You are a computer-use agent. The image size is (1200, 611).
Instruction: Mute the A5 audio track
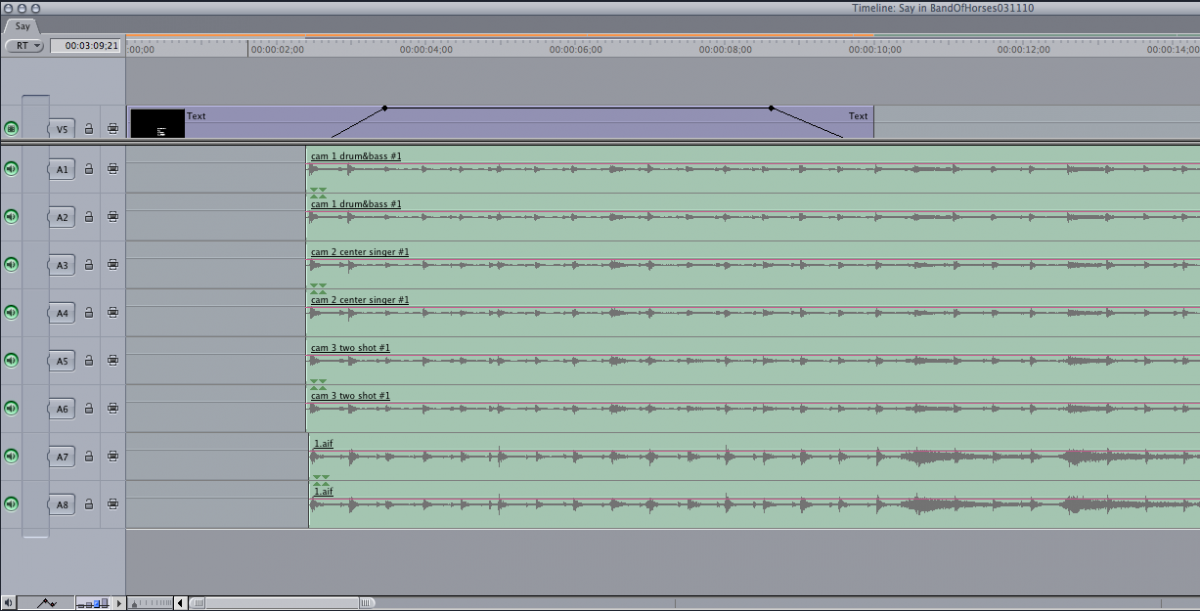click(x=11, y=360)
